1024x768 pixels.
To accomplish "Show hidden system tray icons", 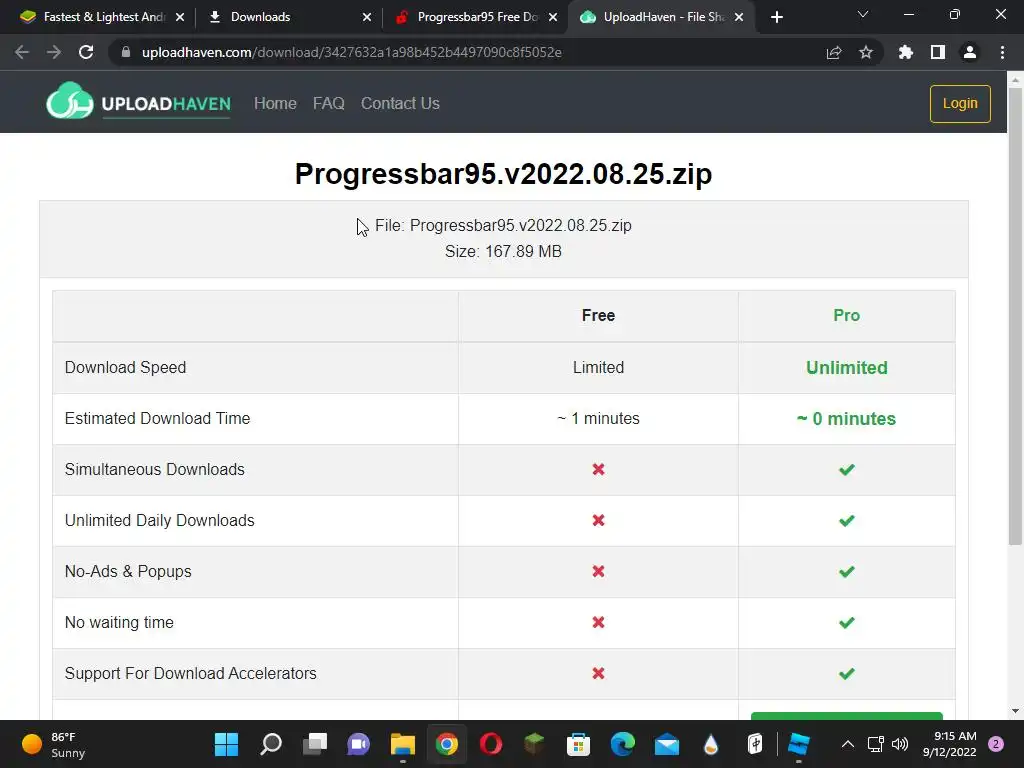I will click(848, 744).
